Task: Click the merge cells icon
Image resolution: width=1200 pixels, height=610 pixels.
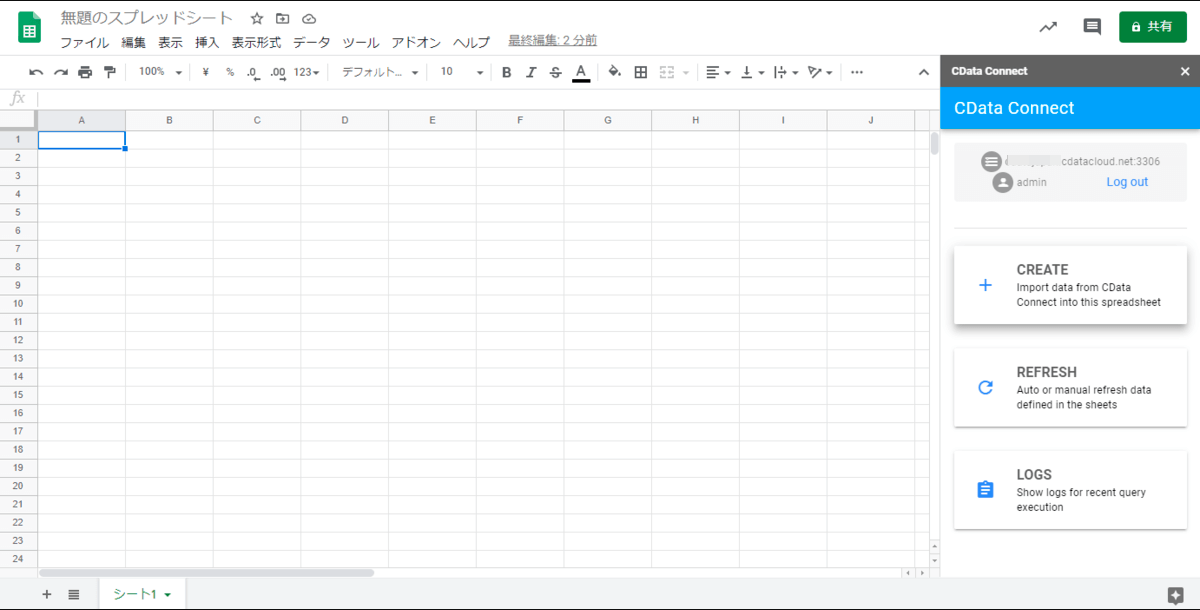Action: [x=667, y=72]
